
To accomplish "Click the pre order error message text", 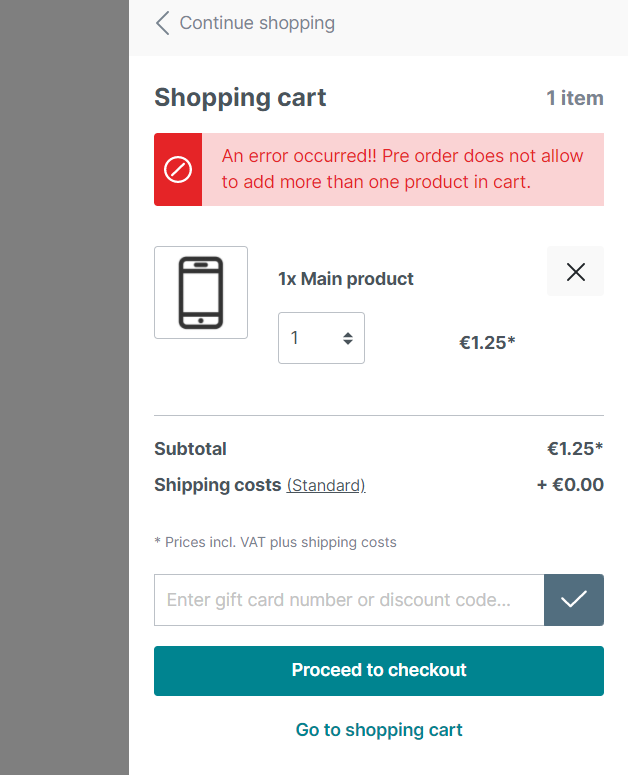I will pos(402,169).
